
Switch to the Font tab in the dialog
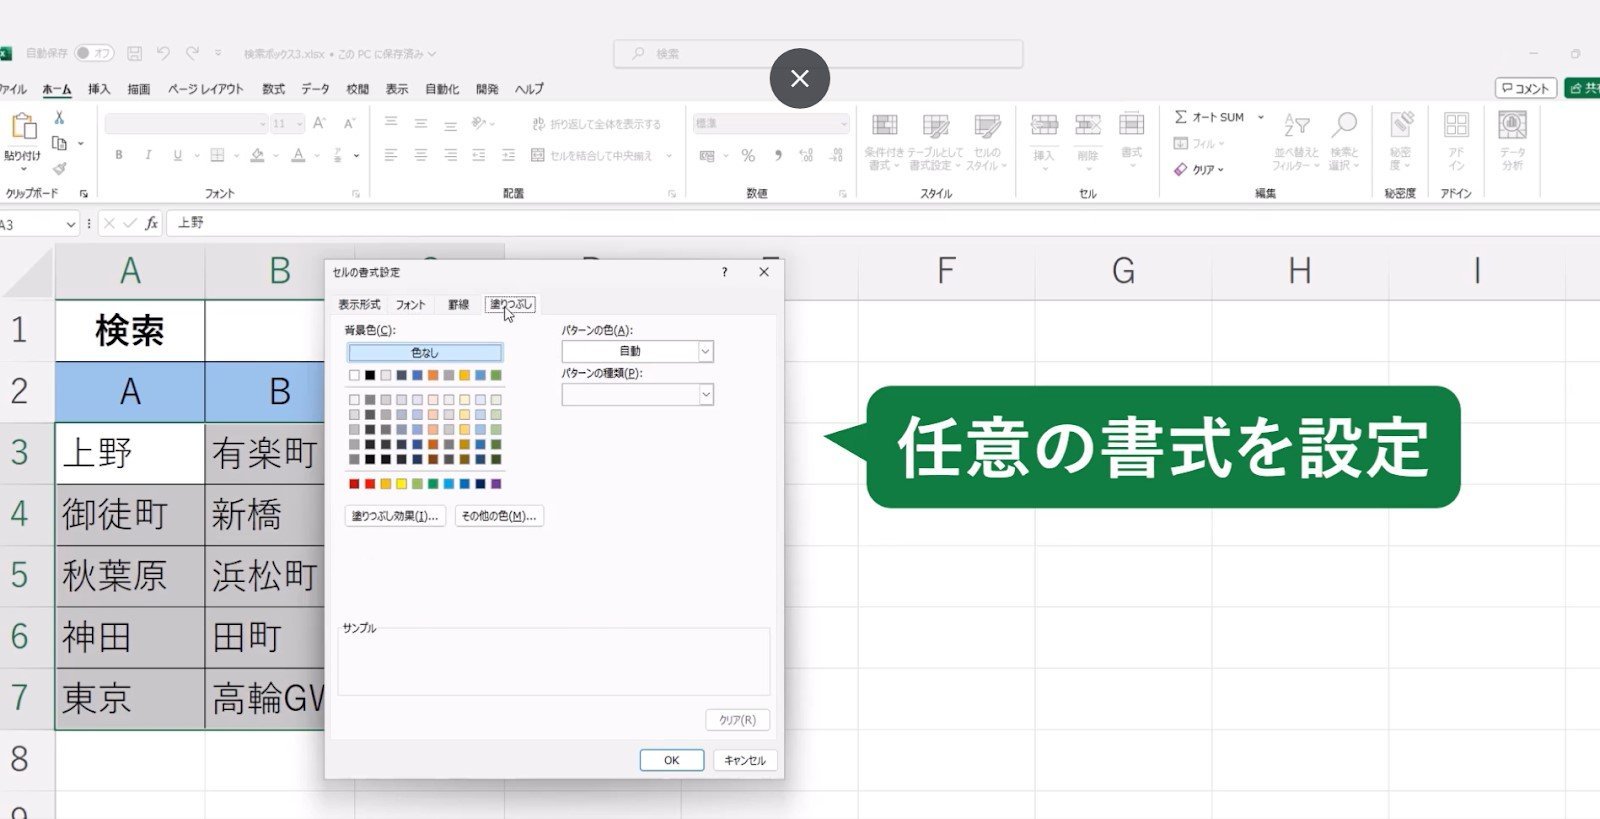pyautogui.click(x=410, y=304)
